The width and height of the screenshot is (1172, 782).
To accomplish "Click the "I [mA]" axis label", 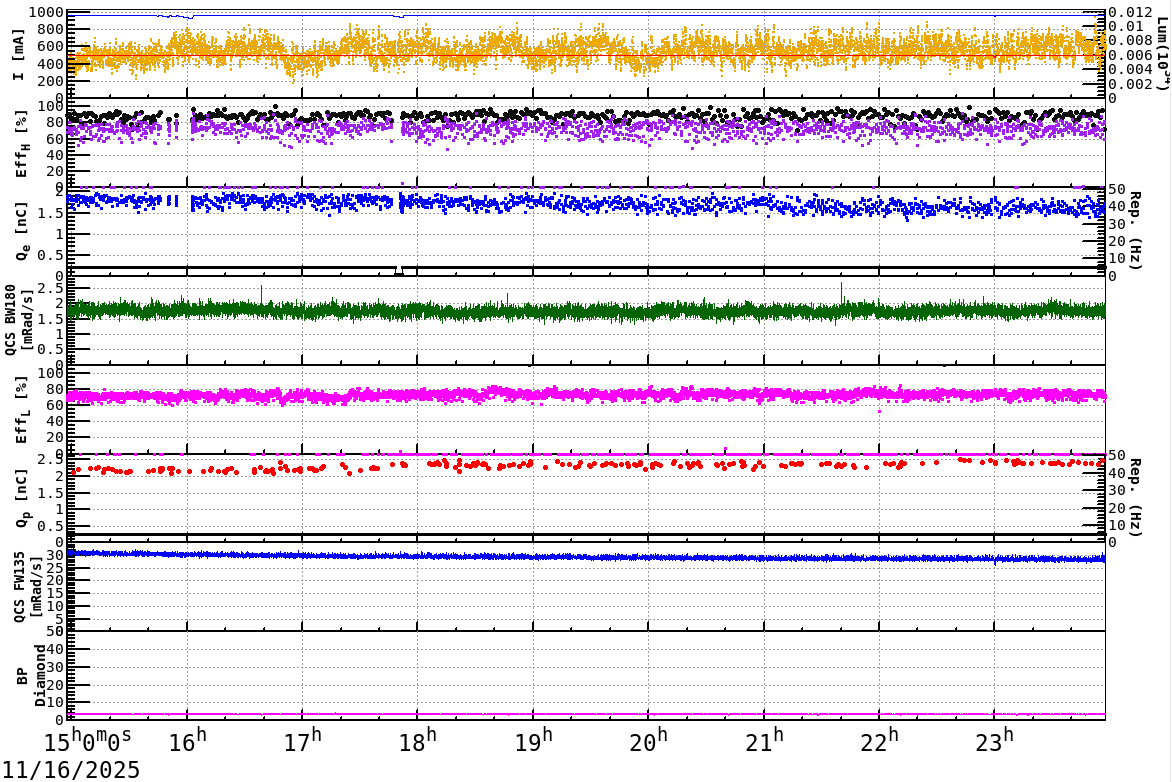I will click(19, 54).
